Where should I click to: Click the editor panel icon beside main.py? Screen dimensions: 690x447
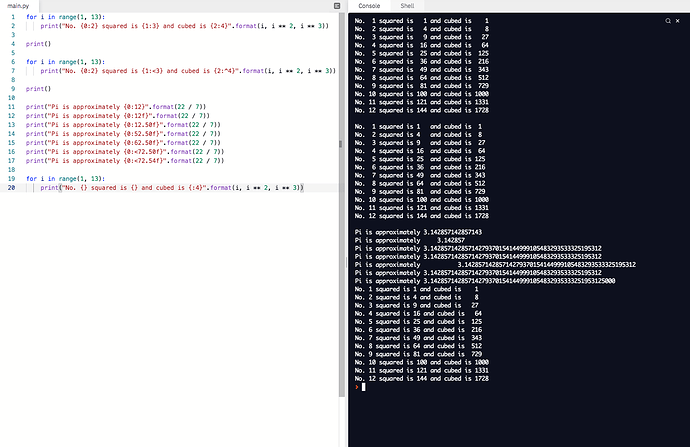click(x=338, y=6)
